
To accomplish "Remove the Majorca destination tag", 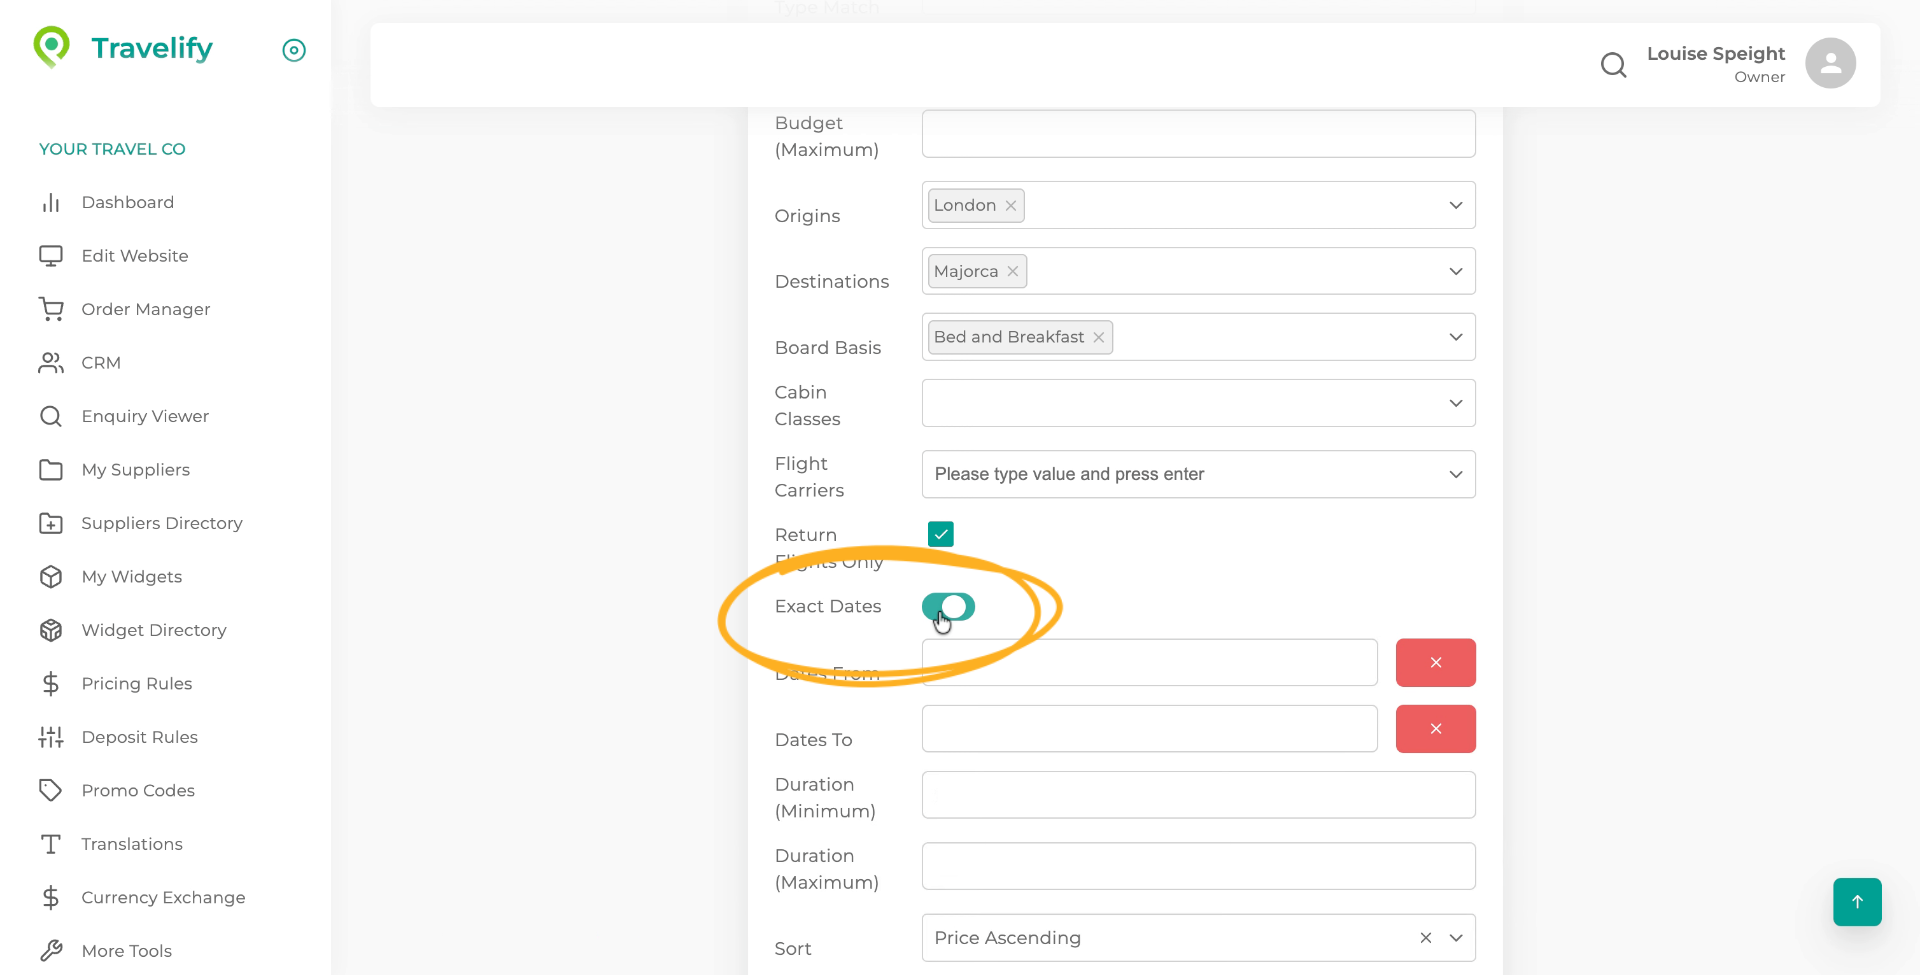I will click(1012, 270).
